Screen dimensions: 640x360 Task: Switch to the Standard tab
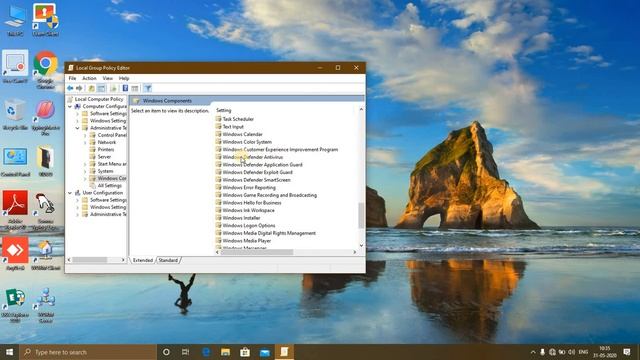pos(168,260)
